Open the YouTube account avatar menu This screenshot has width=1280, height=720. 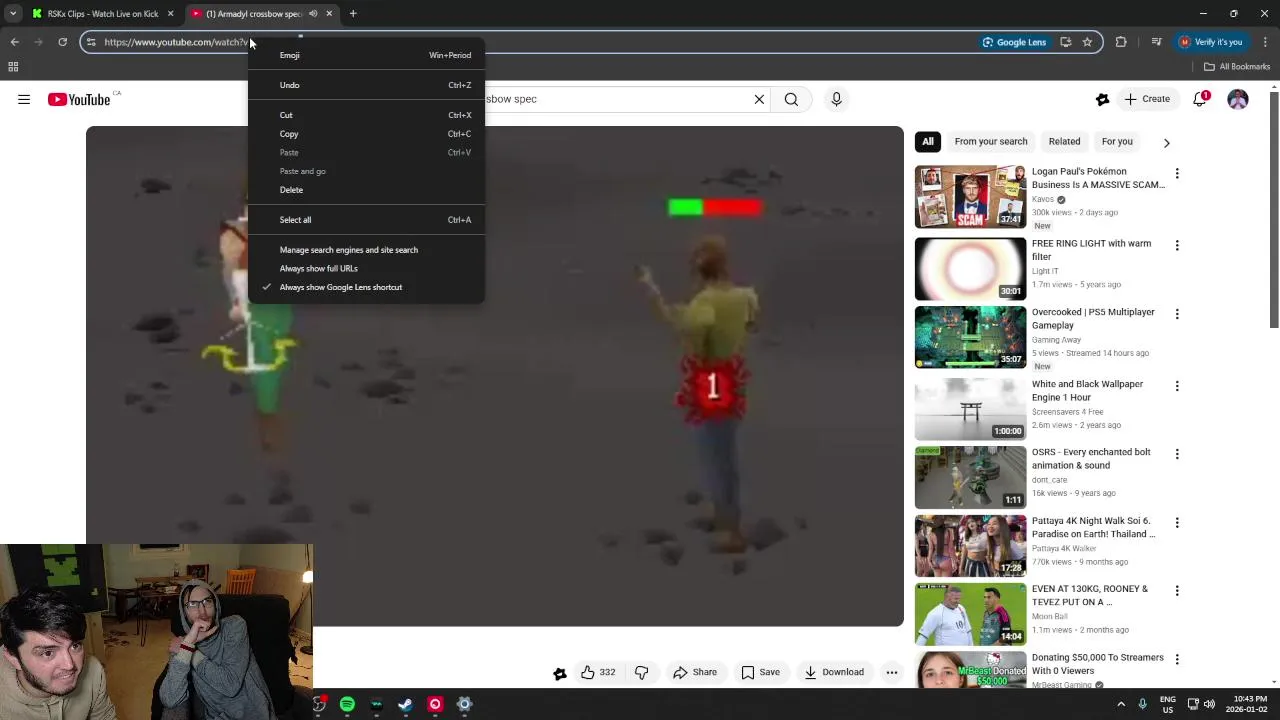[x=1238, y=99]
